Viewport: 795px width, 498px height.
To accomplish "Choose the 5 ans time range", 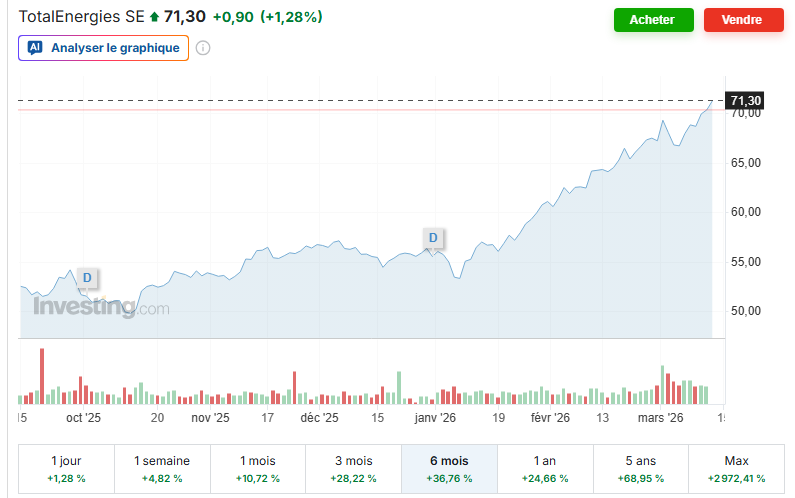I will [640, 468].
